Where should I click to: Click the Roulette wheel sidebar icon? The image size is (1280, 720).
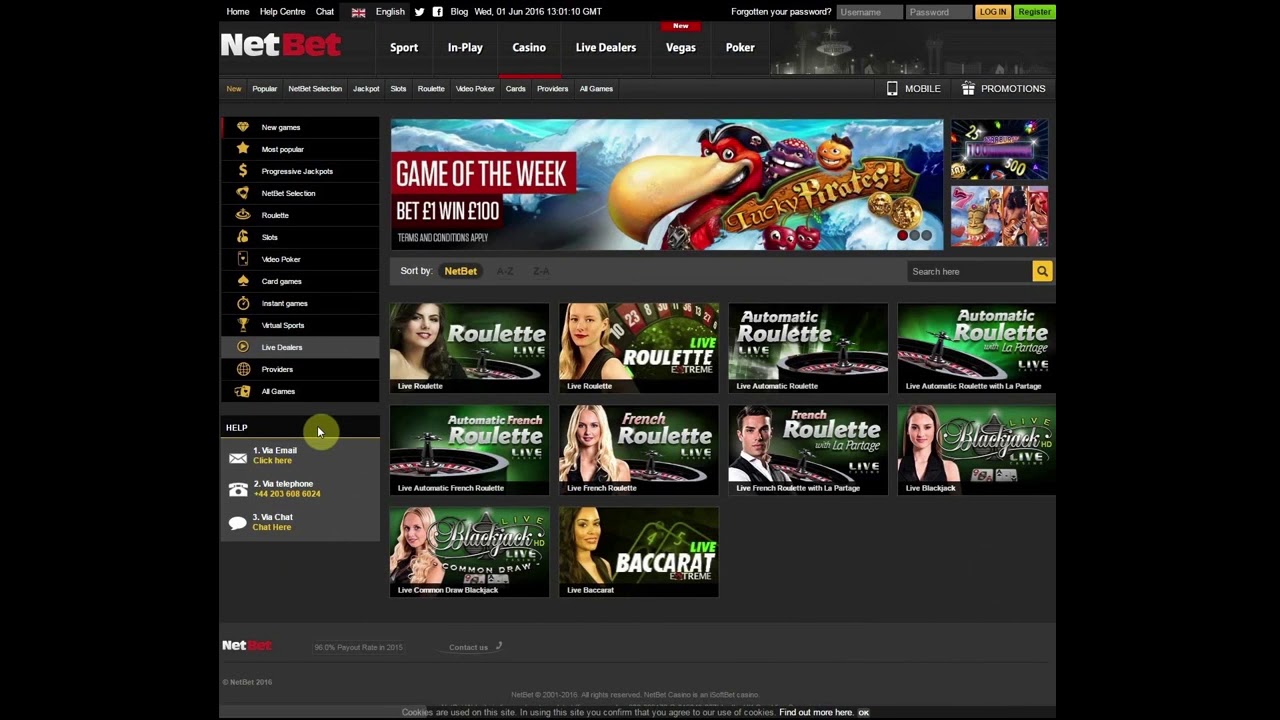(x=242, y=215)
